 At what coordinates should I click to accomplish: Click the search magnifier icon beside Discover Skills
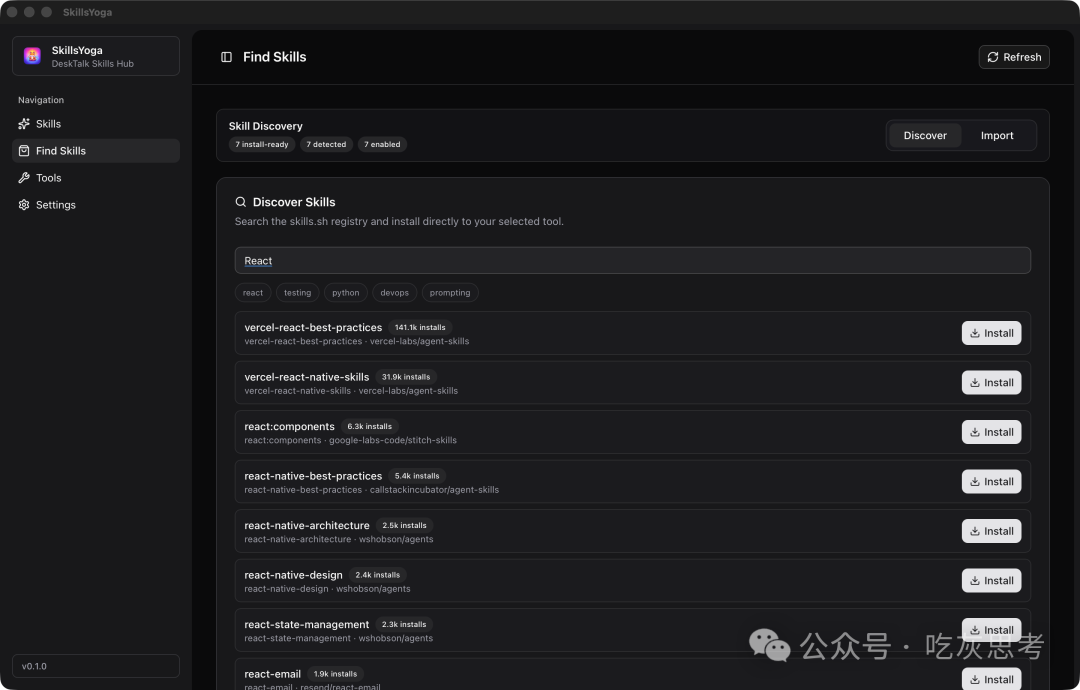point(240,202)
